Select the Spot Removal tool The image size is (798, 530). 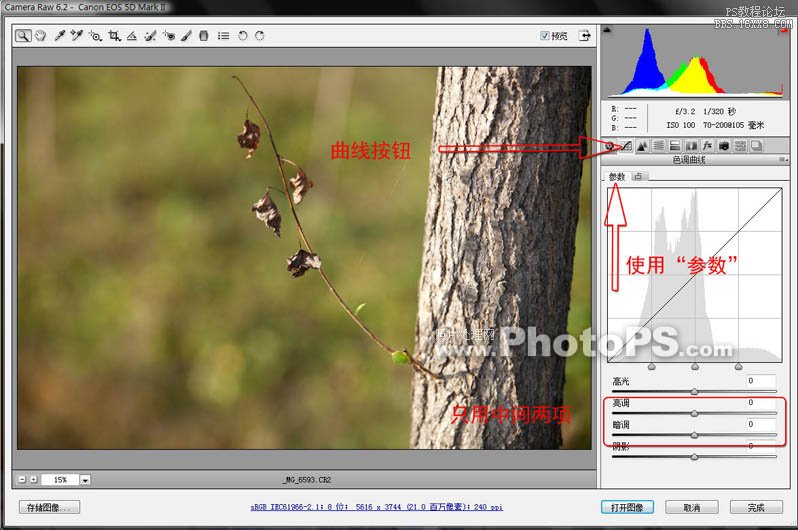pyautogui.click(x=150, y=36)
